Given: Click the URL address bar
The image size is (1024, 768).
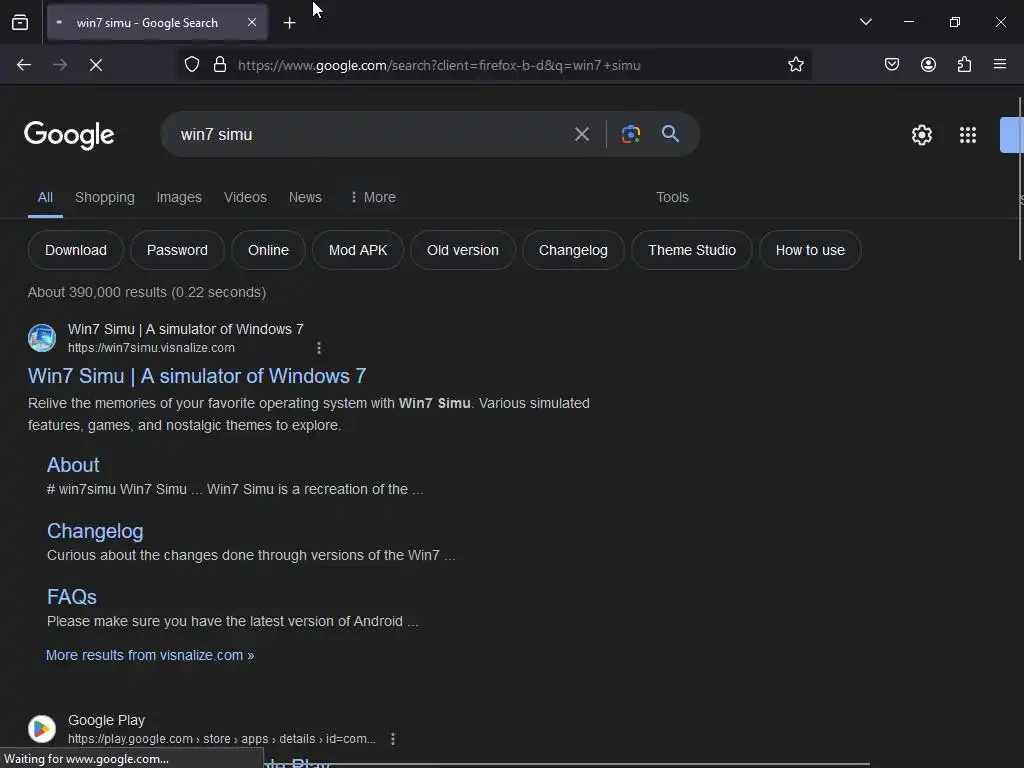Looking at the screenshot, I should click(x=494, y=65).
